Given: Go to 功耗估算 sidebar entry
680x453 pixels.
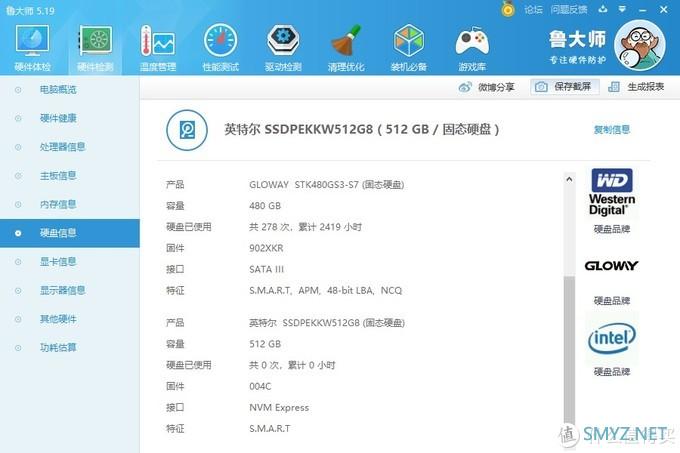Looking at the screenshot, I should click(x=57, y=348).
